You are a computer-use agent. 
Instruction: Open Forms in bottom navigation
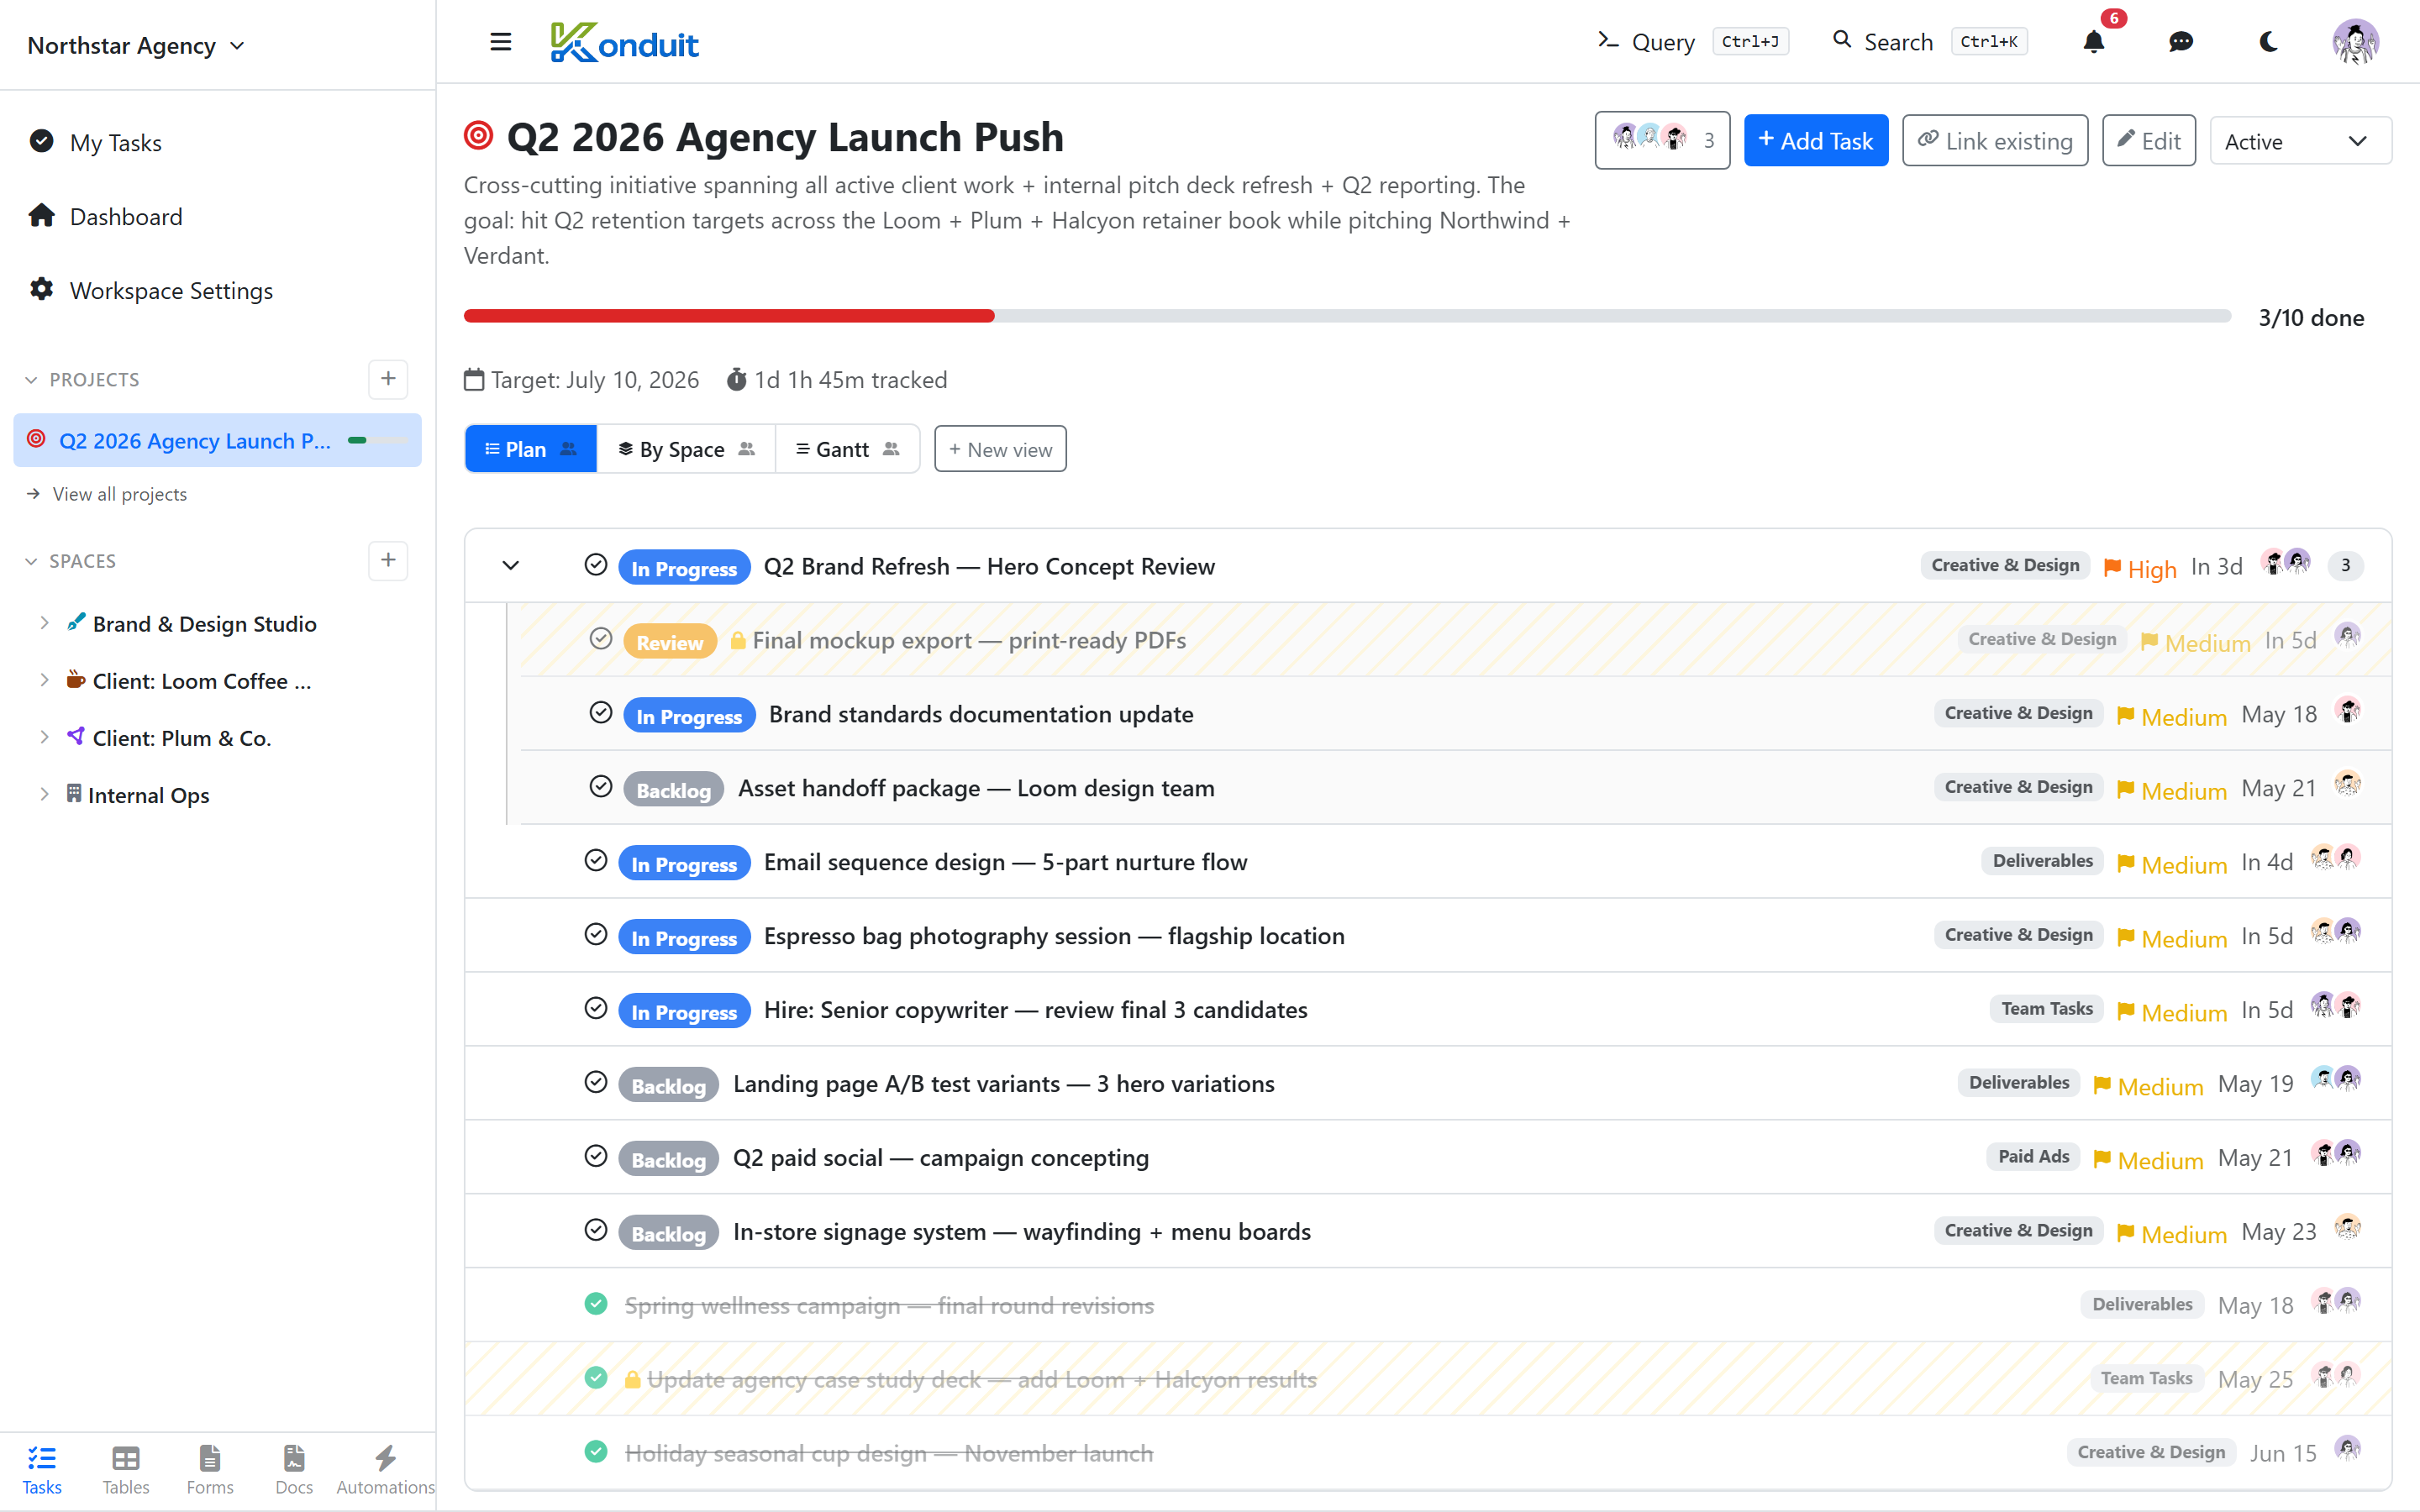click(x=210, y=1470)
